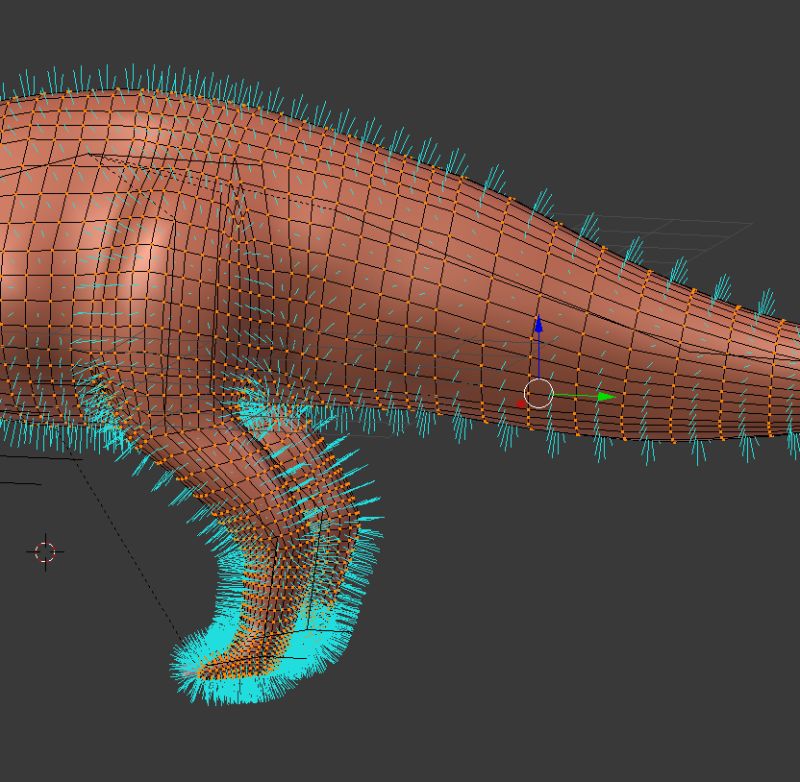This screenshot has height=782, width=800.
Task: Click the white circle of the transform gizmo
Action: [541, 393]
